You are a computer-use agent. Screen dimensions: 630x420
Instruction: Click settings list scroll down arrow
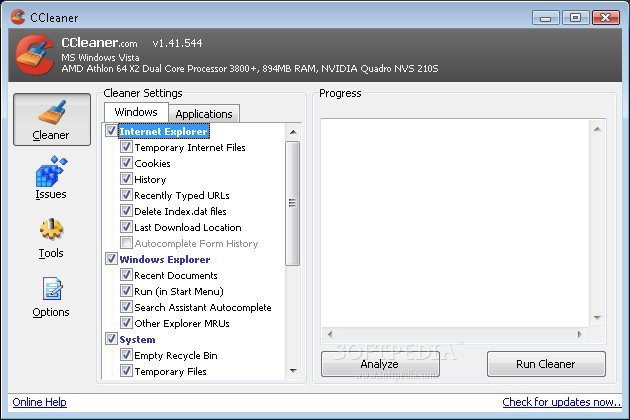pyautogui.click(x=293, y=371)
